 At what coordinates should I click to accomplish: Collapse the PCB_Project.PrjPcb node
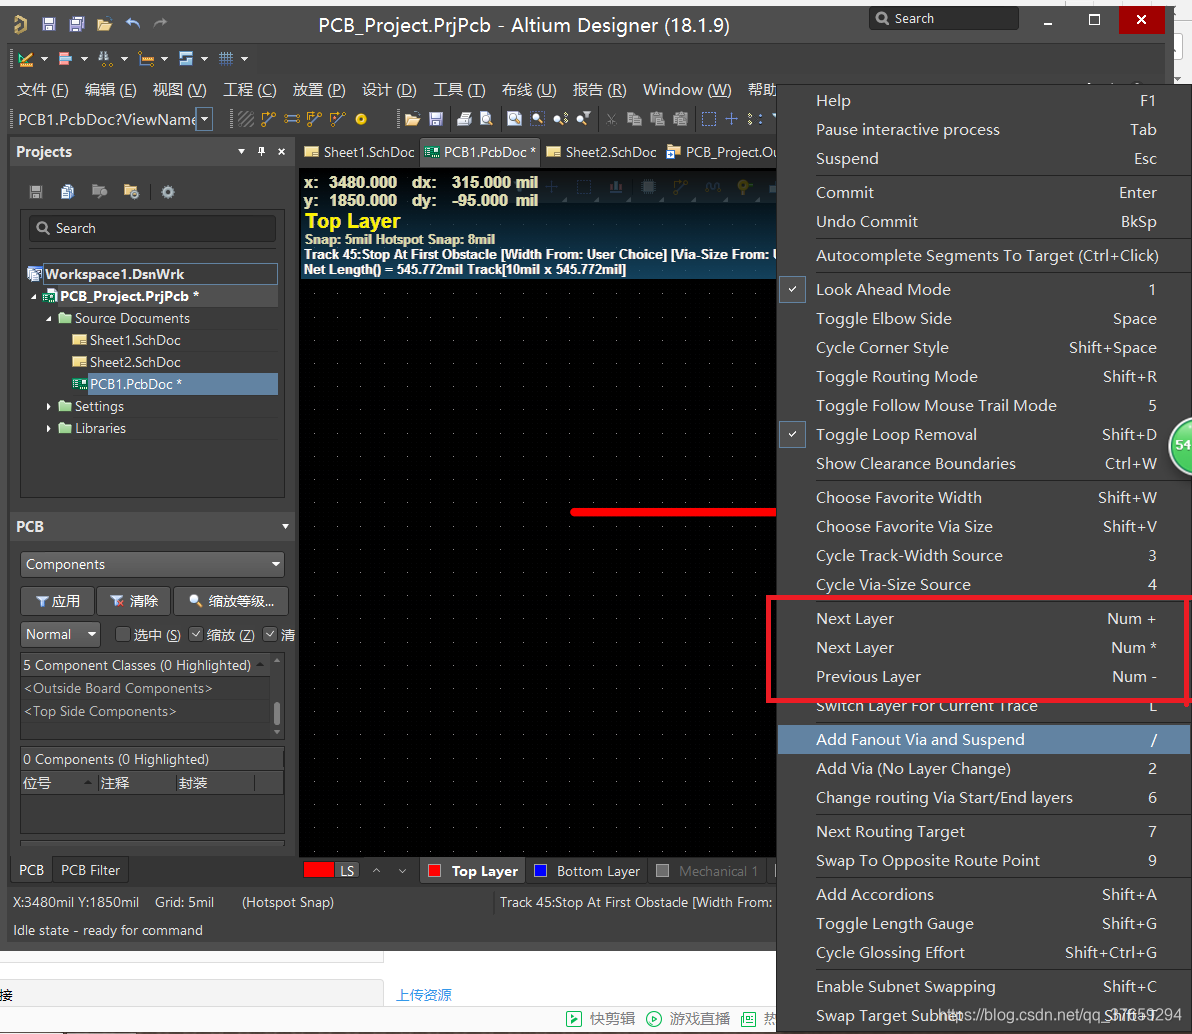(x=33, y=297)
